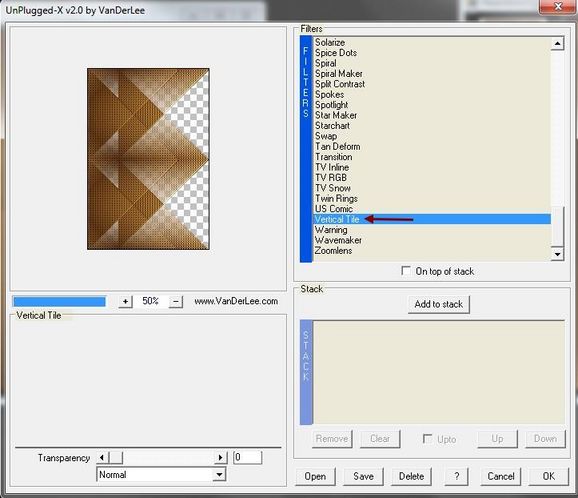Click the Filters list scroll up arrow
This screenshot has height=498, width=578.
[x=557, y=43]
